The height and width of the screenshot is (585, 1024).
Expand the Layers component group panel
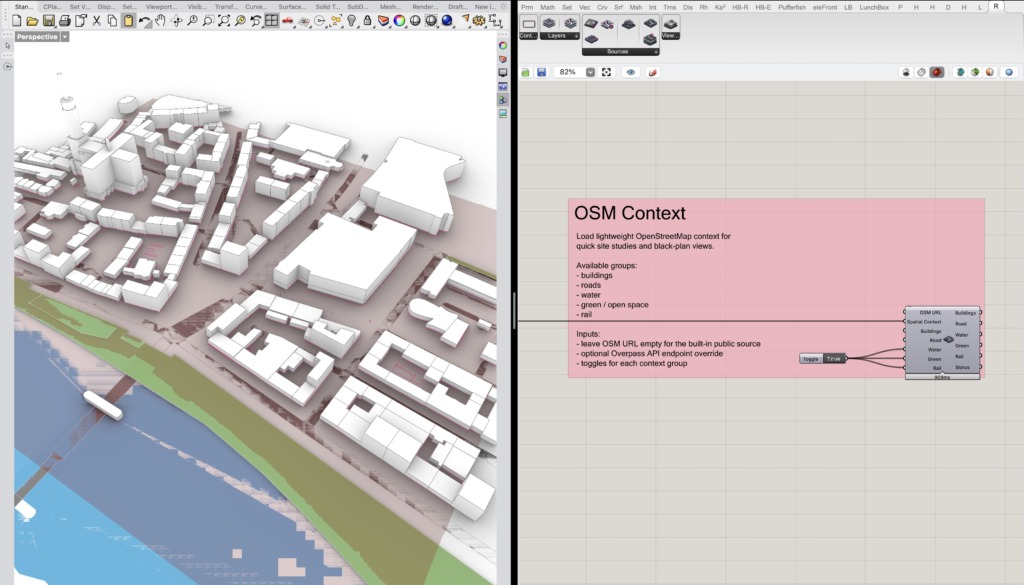[576, 37]
